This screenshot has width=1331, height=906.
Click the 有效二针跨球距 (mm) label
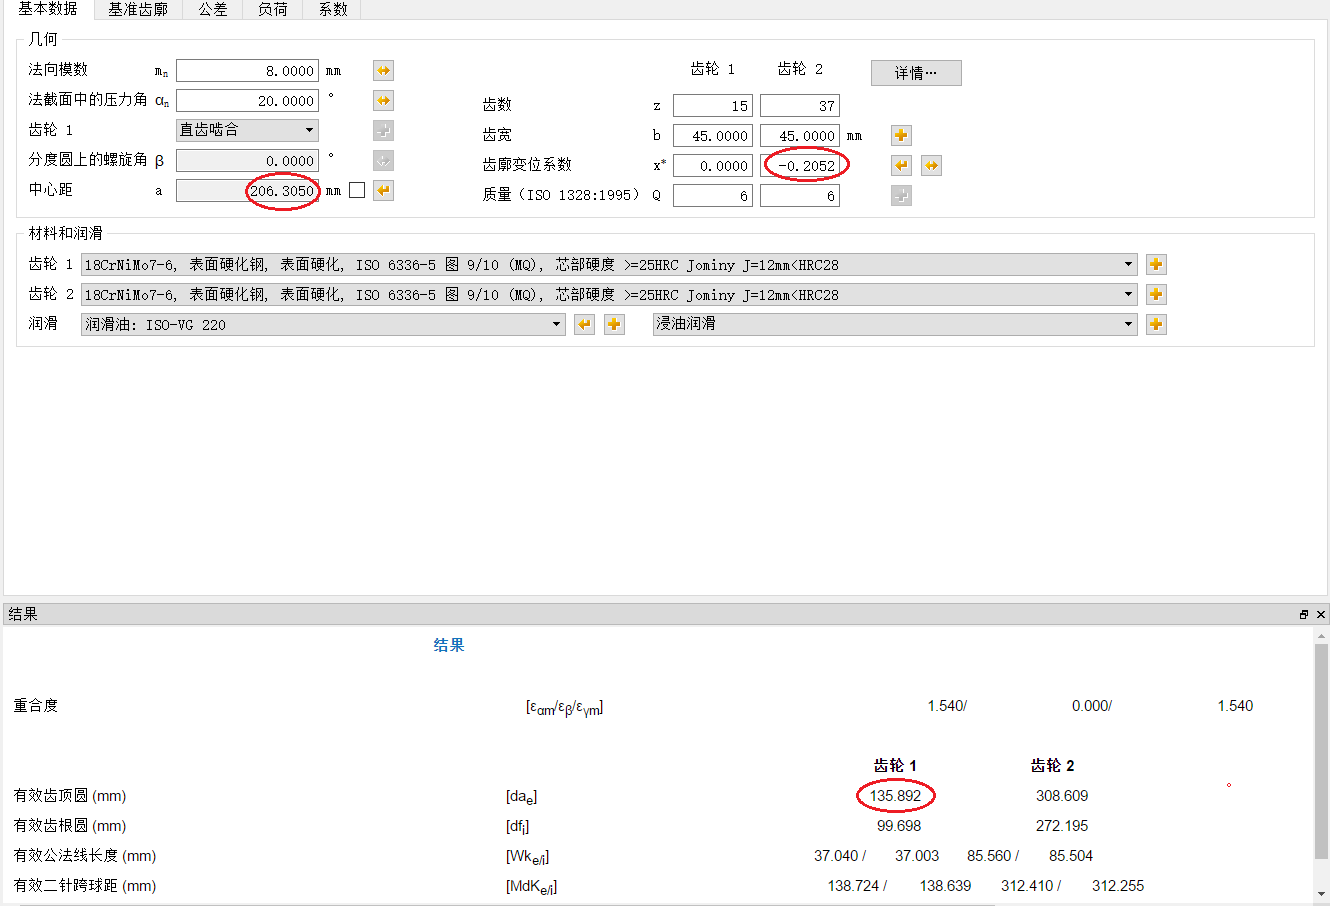coord(85,886)
